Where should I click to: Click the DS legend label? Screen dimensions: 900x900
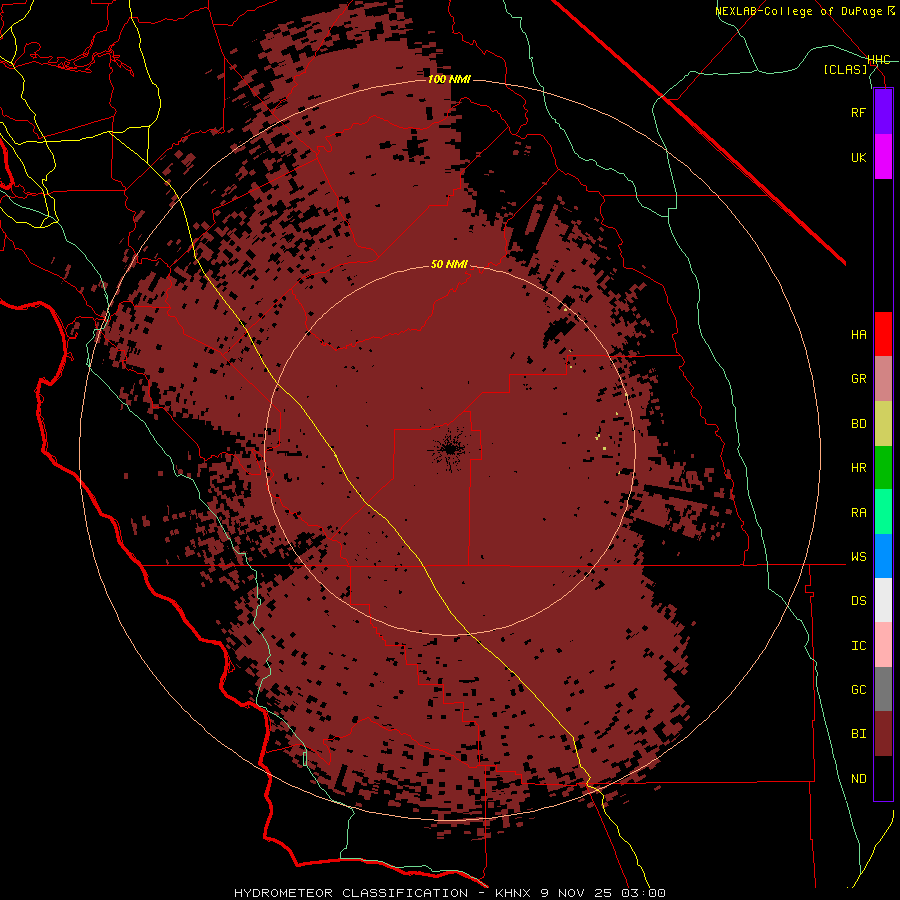[x=859, y=601]
